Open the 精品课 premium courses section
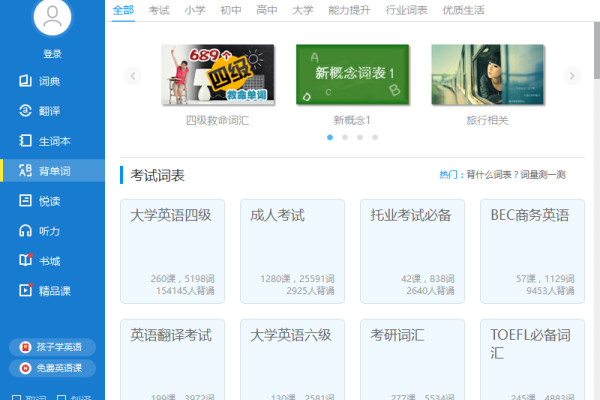Screen dimensions: 600x400 coord(52,291)
